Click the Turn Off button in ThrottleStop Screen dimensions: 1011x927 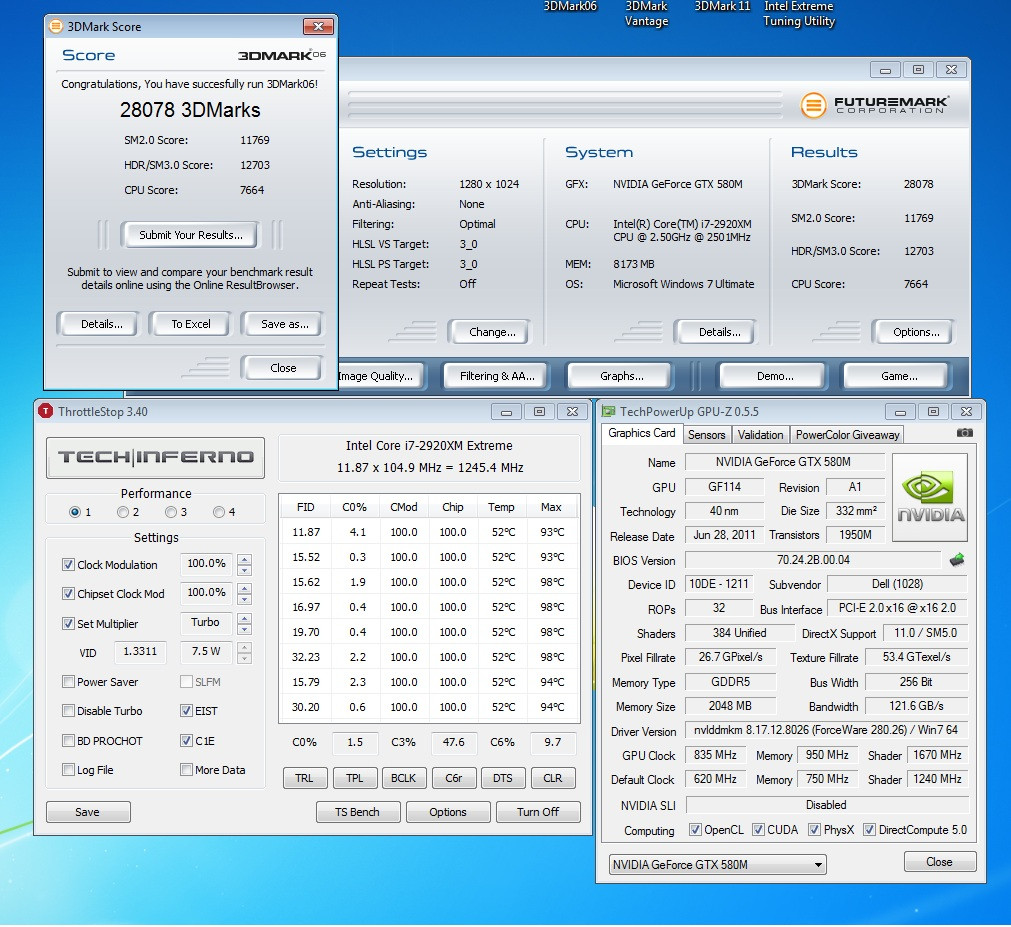(x=538, y=812)
